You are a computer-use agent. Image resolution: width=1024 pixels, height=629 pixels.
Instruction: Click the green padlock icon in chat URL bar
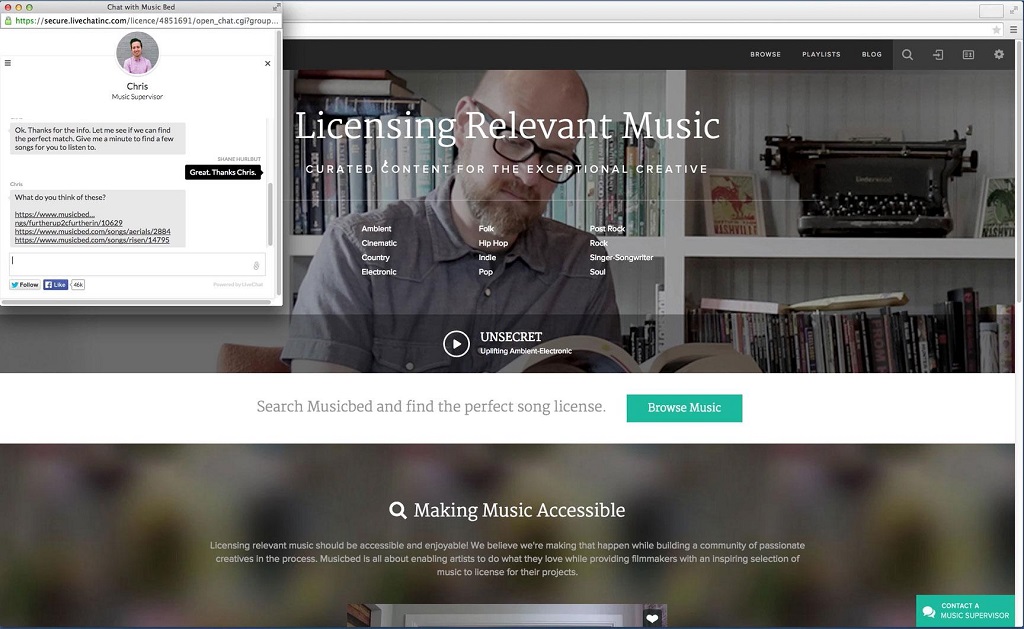point(8,20)
